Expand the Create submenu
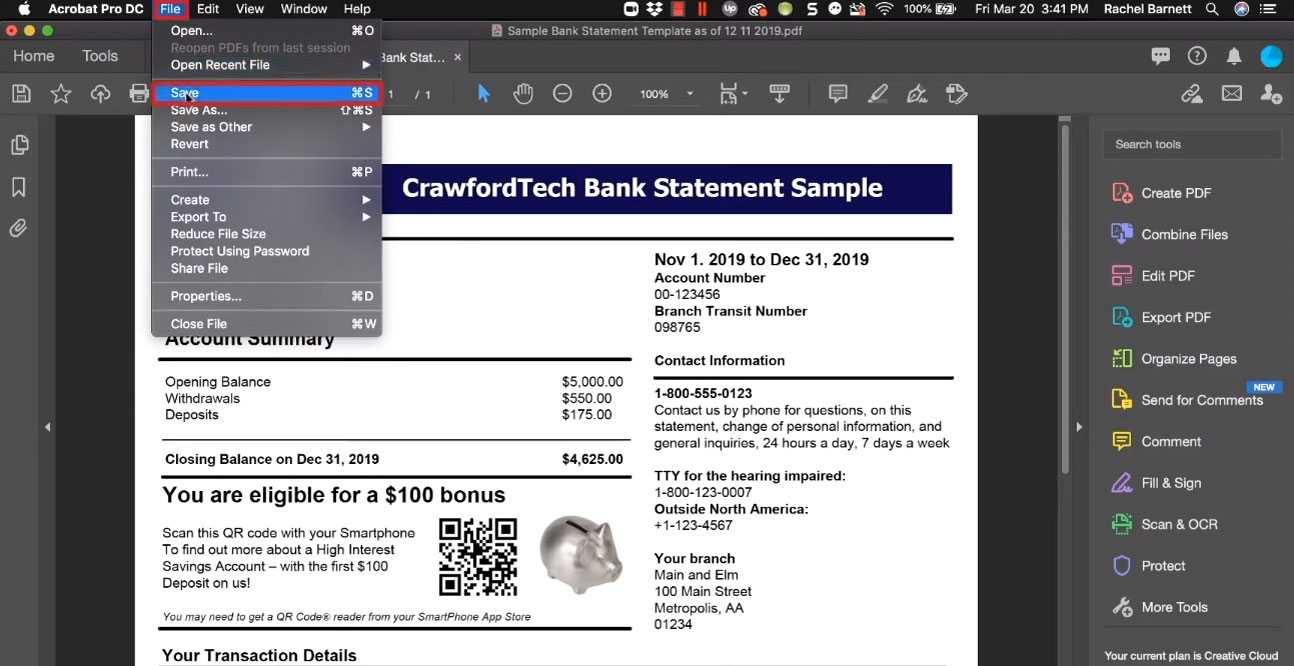Viewport: 1294px width, 666px height. click(267, 200)
